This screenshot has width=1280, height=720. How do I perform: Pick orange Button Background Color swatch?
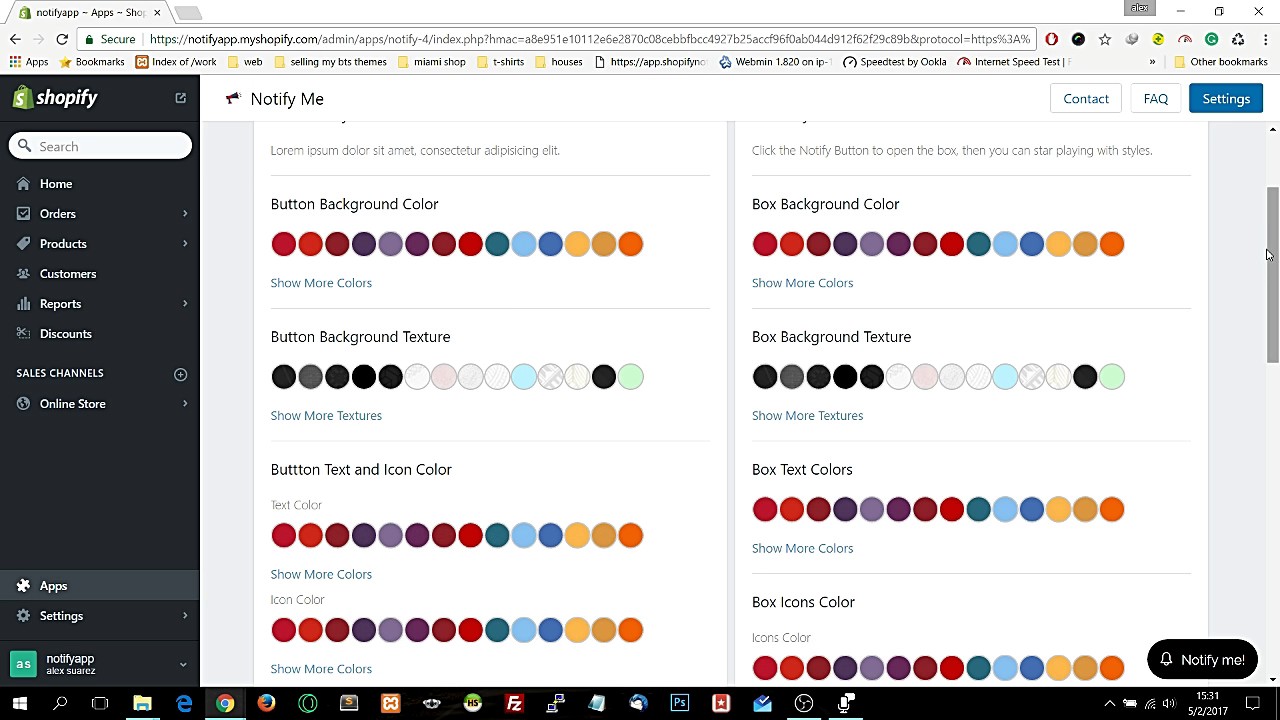pos(630,244)
